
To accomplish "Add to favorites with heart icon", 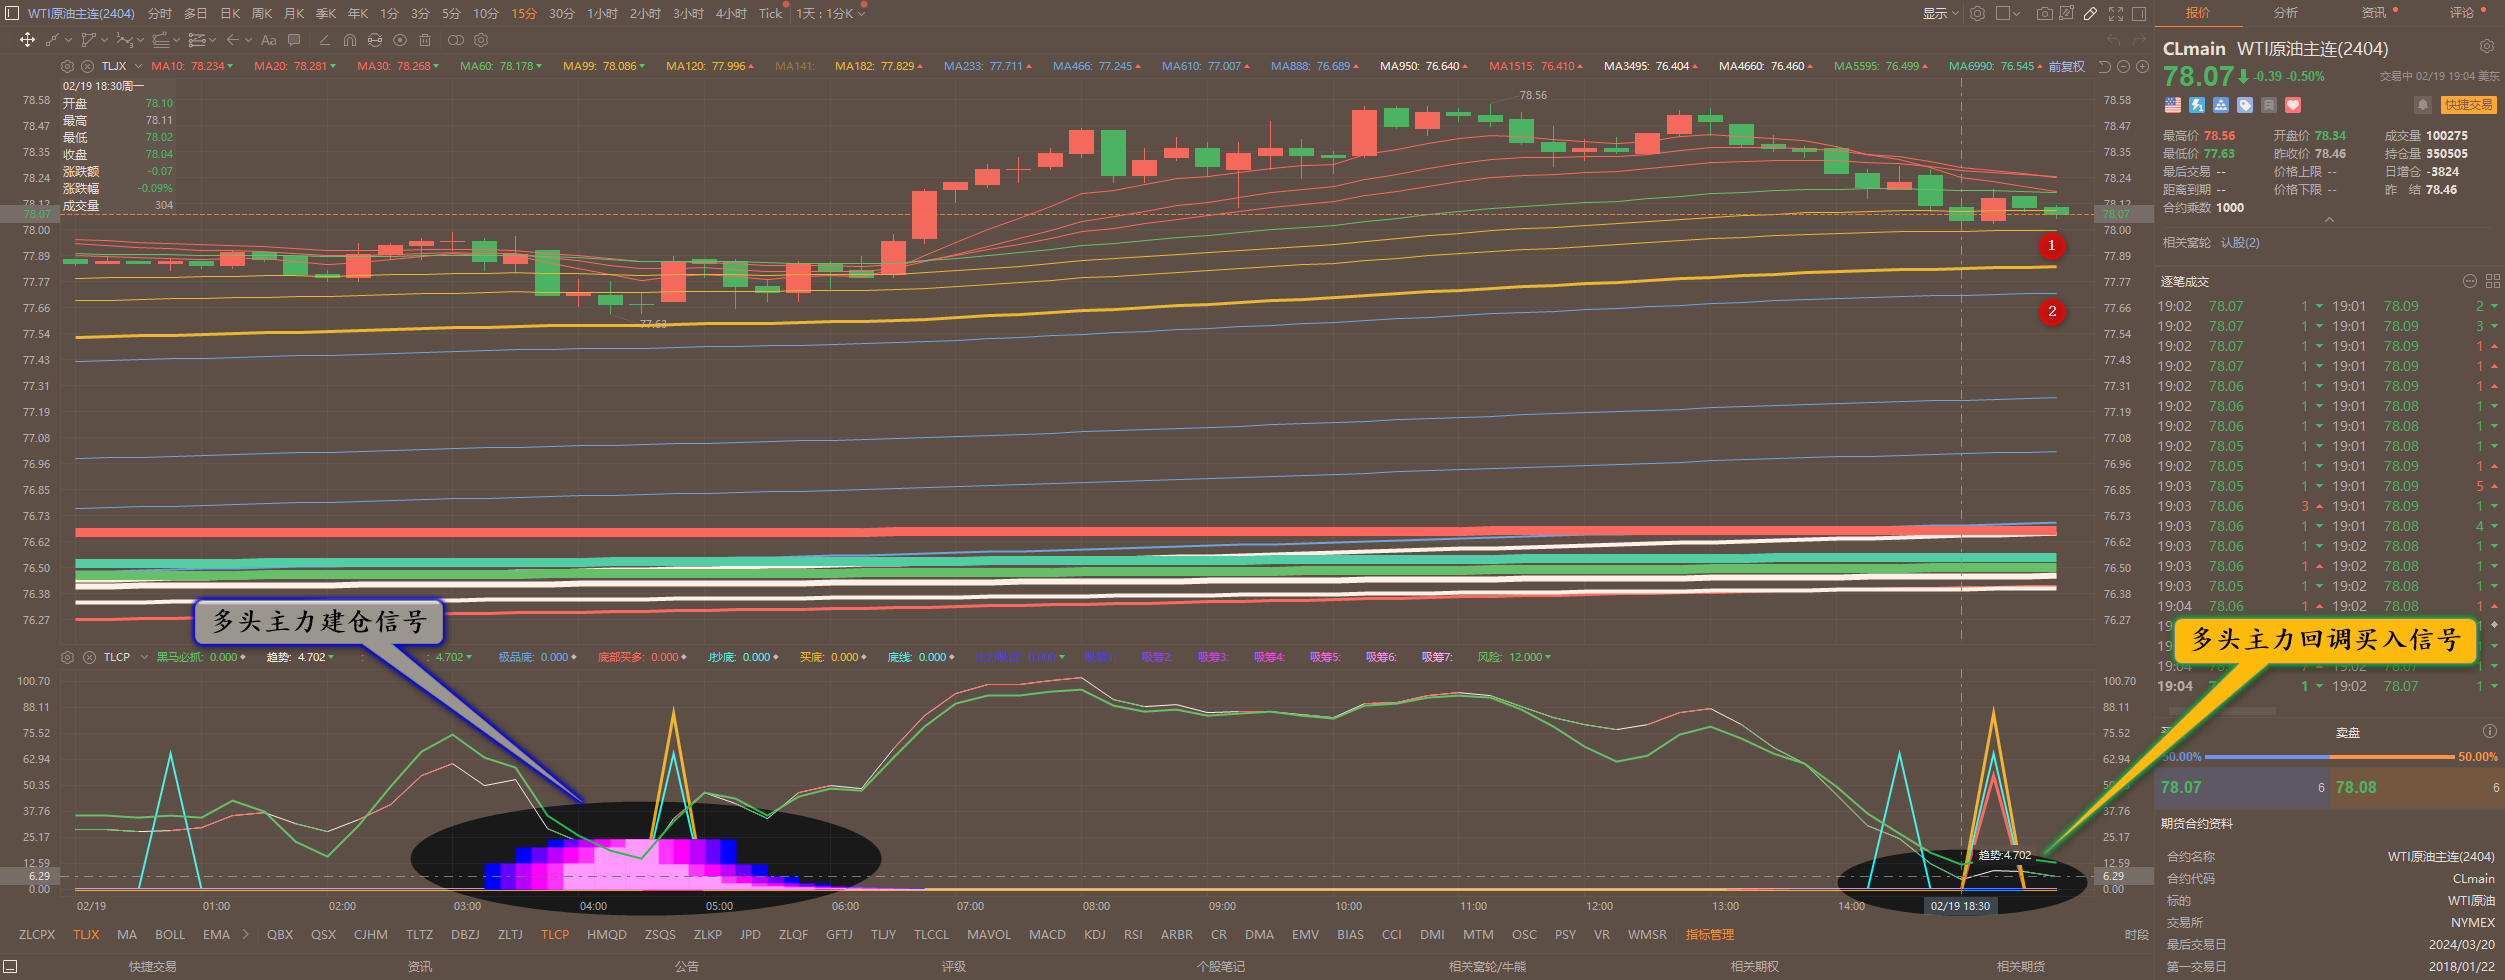I will point(2293,105).
